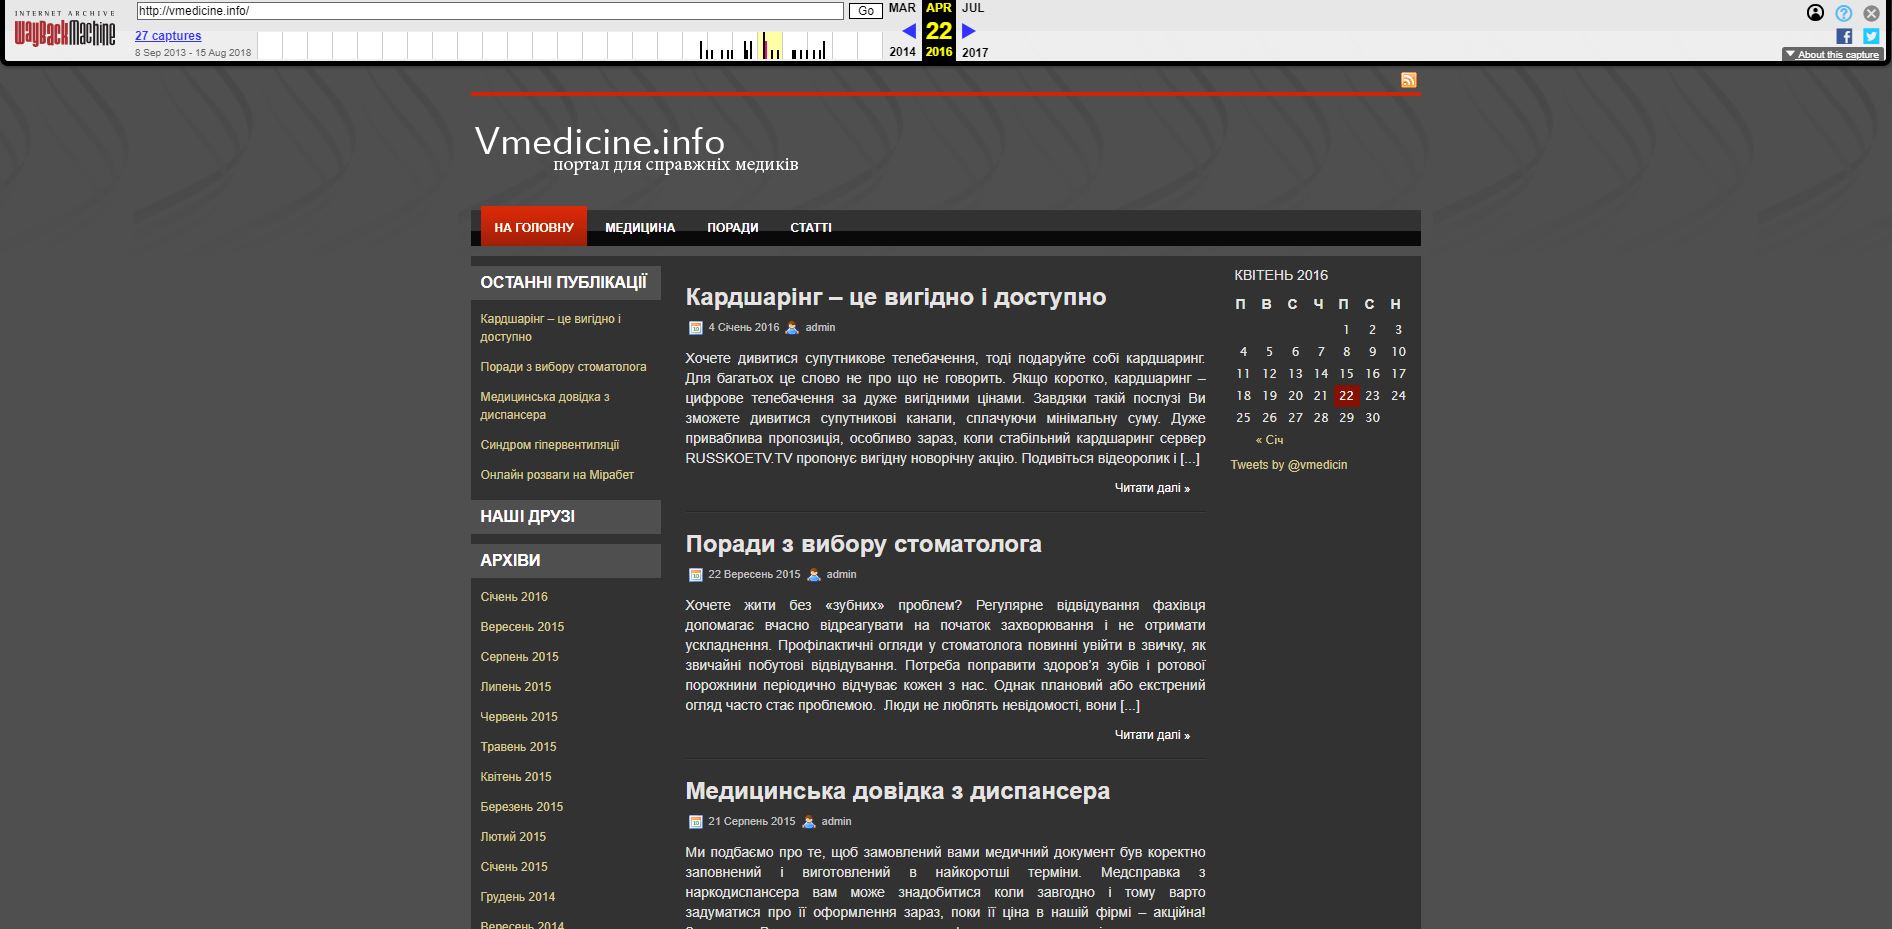1892x929 pixels.
Task: Click the orange RSS feed icon
Action: click(x=1408, y=80)
